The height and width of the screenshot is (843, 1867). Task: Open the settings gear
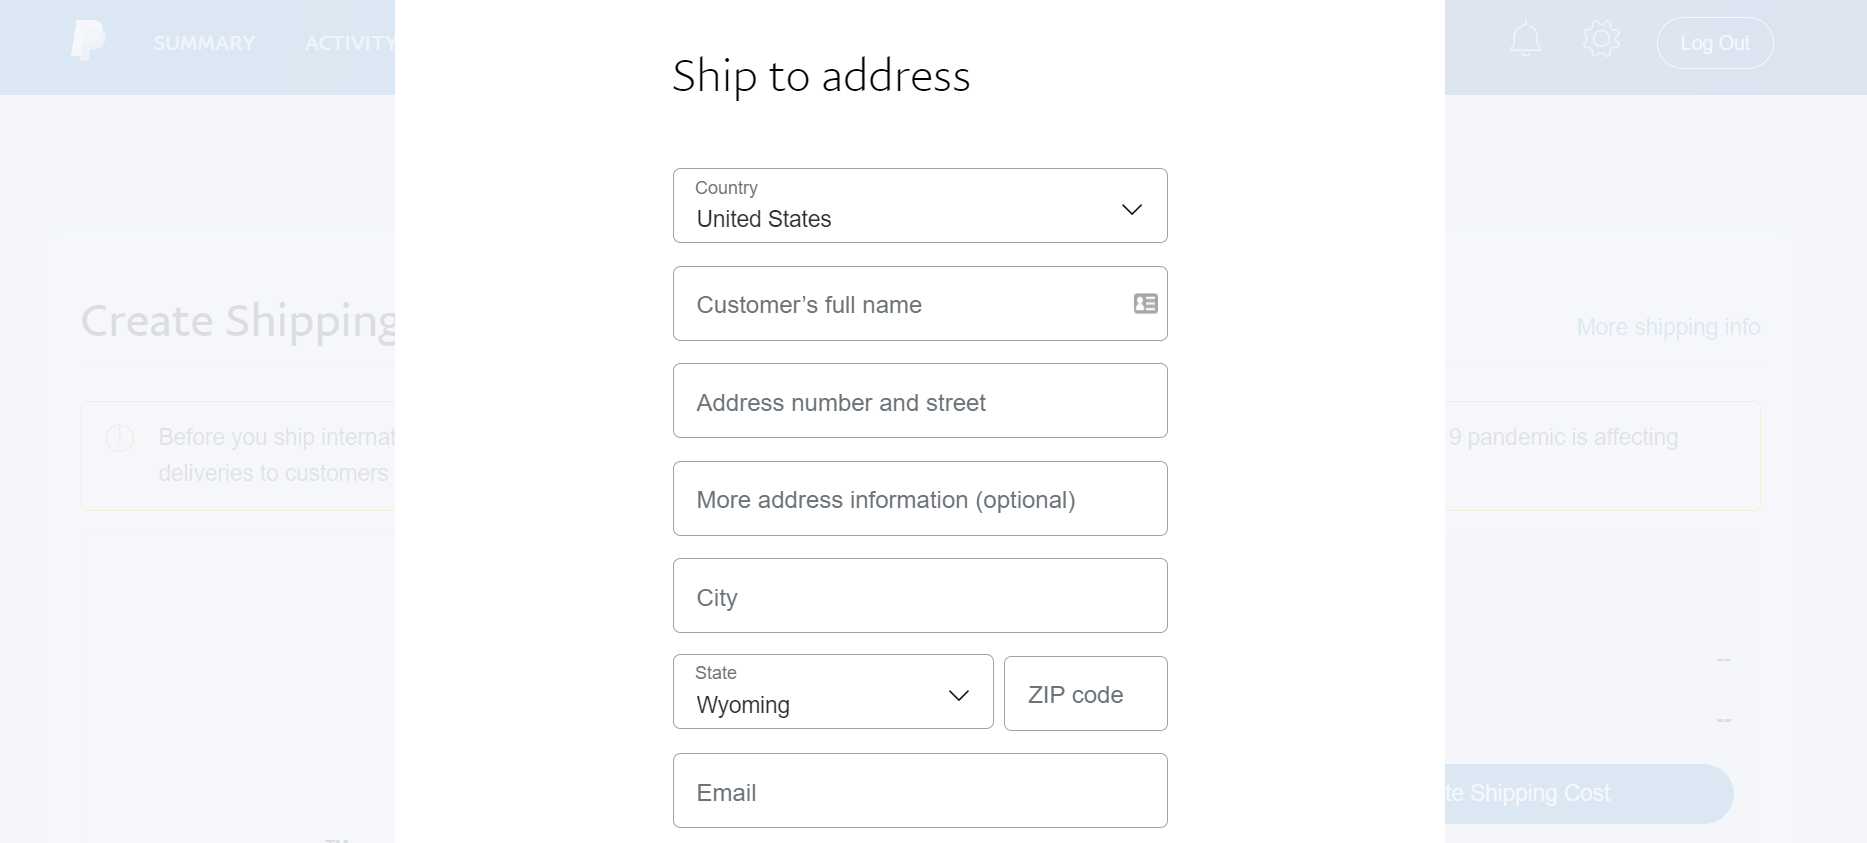click(1601, 38)
